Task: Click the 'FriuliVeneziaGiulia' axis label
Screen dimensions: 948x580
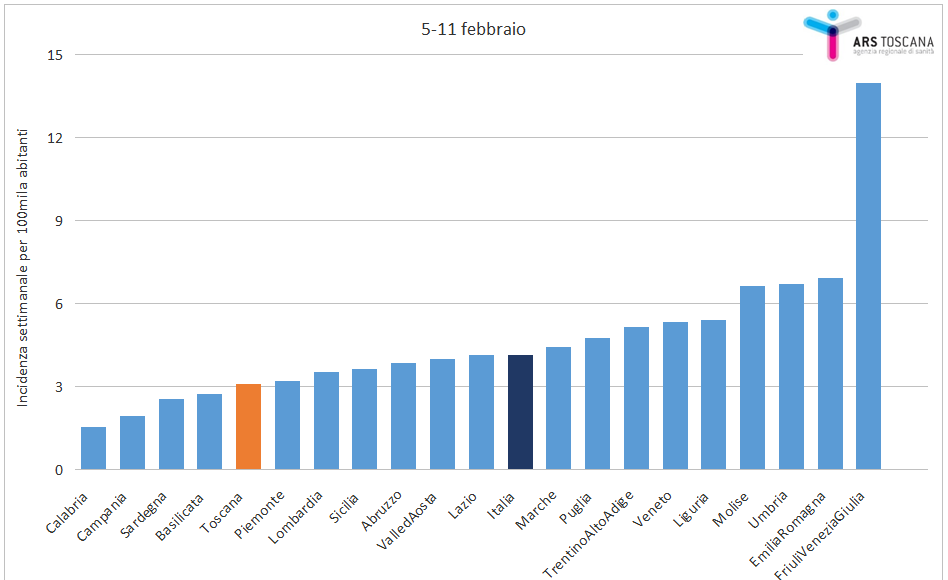Action: pyautogui.click(x=819, y=535)
